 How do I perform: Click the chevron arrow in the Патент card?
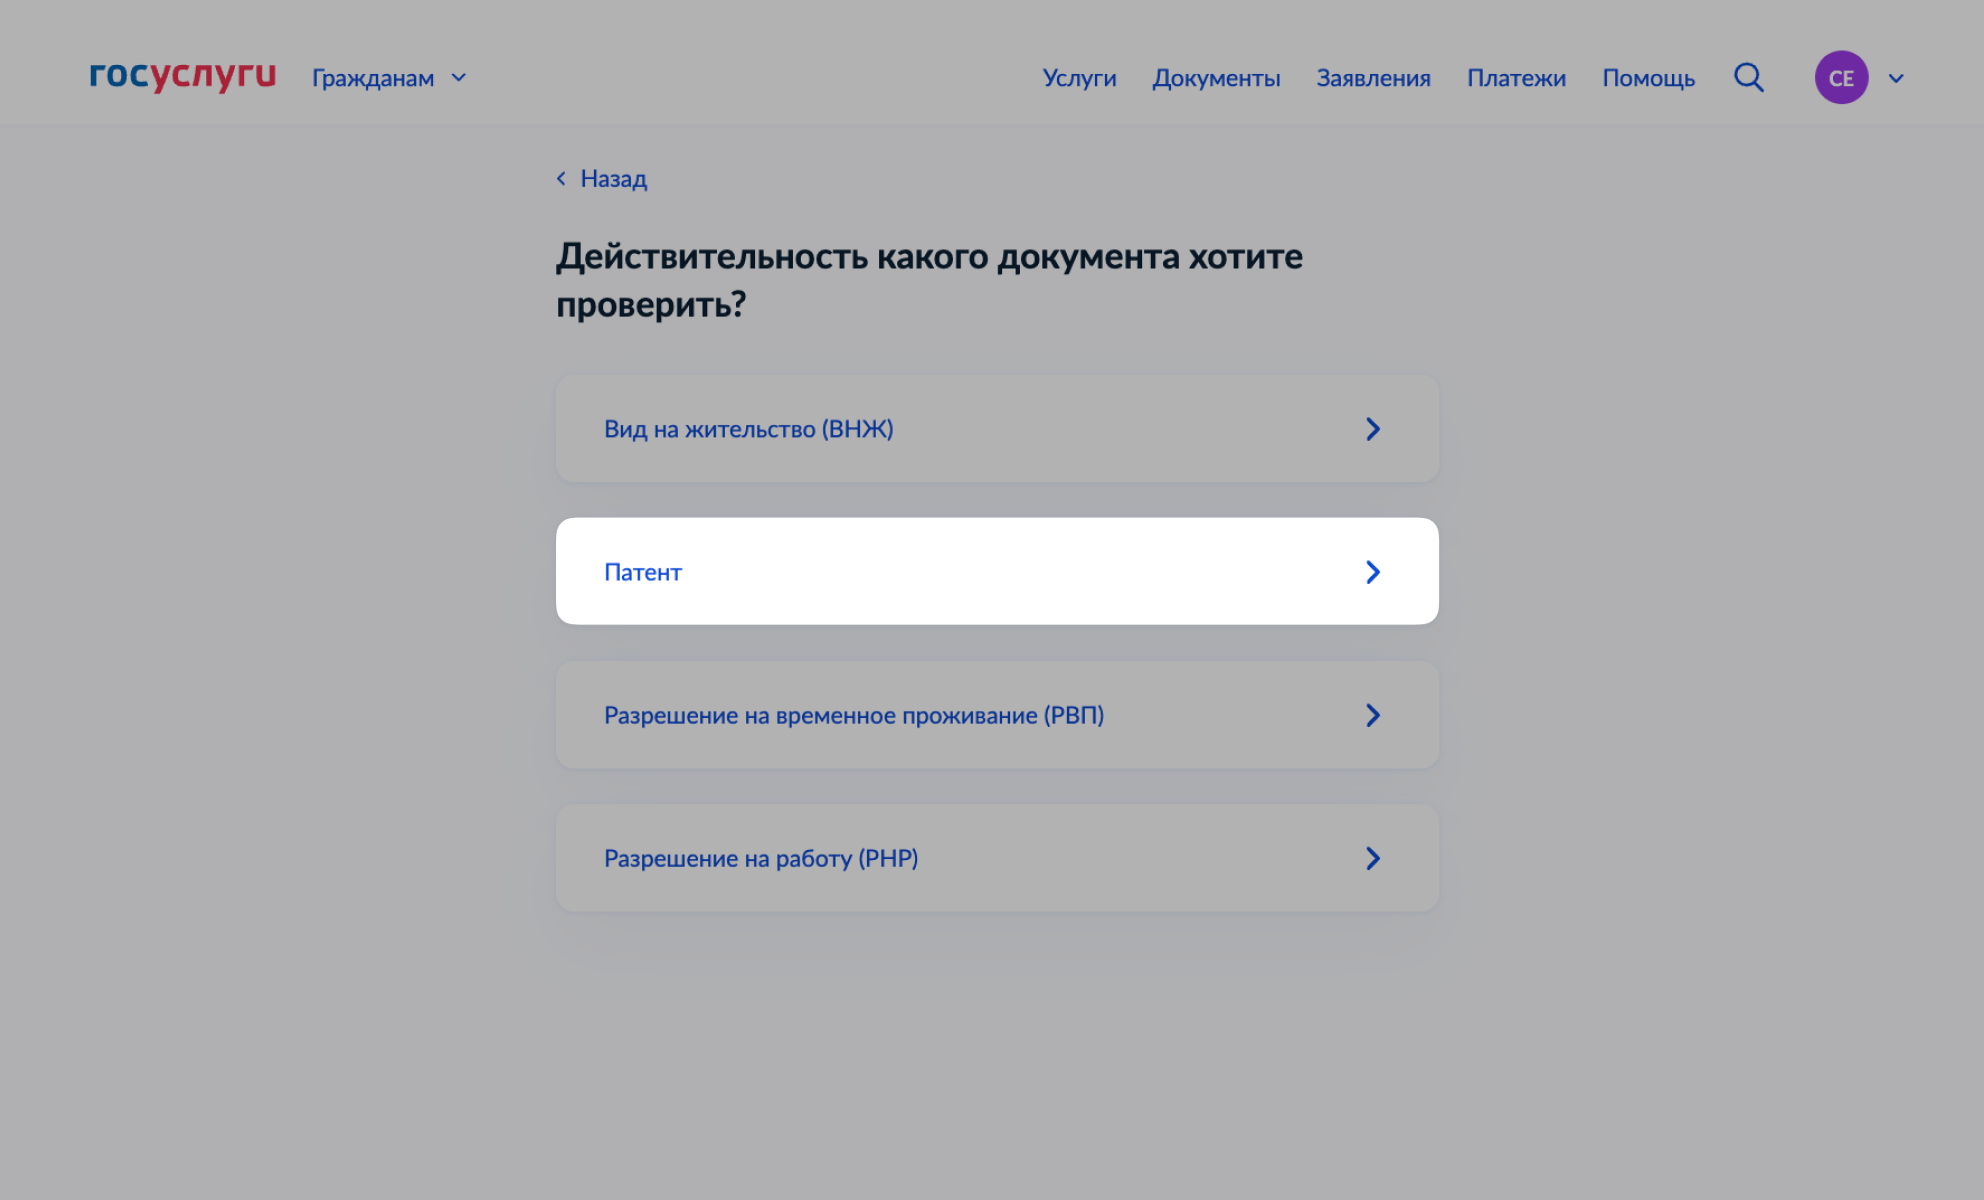tap(1373, 572)
